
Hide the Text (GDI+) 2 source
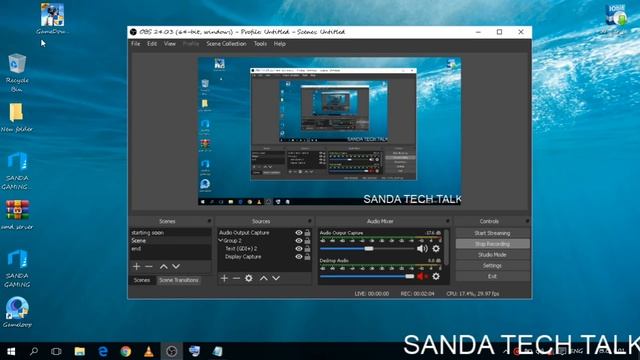pos(299,249)
